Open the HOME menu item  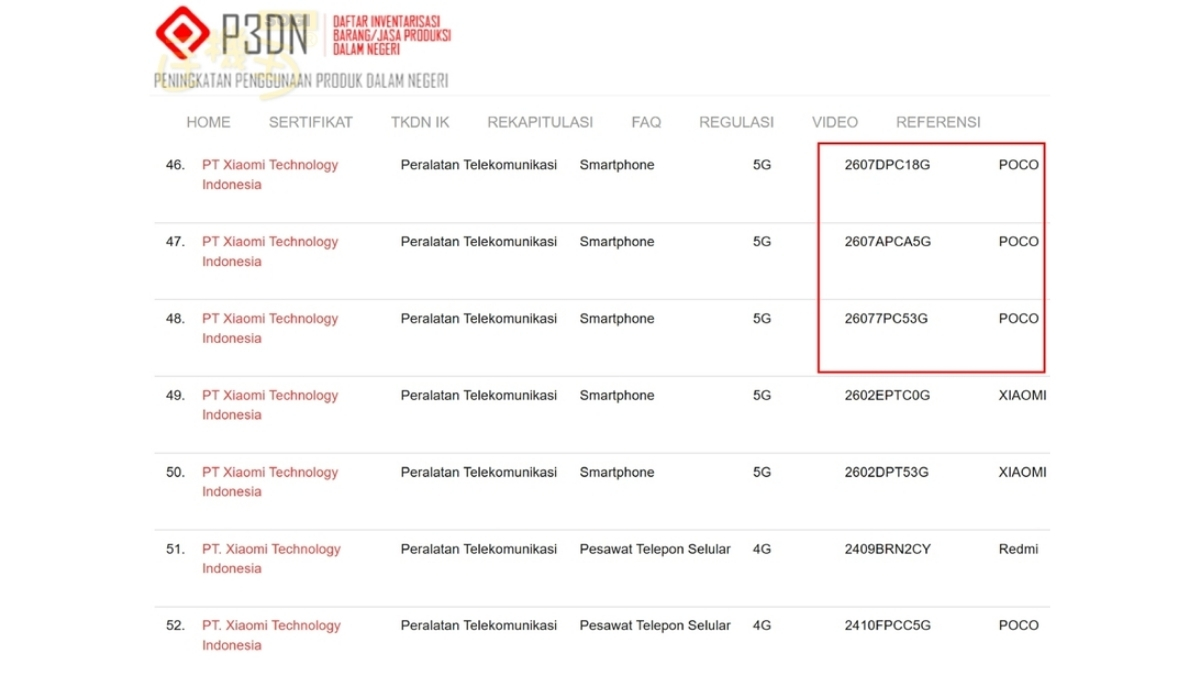tap(208, 122)
